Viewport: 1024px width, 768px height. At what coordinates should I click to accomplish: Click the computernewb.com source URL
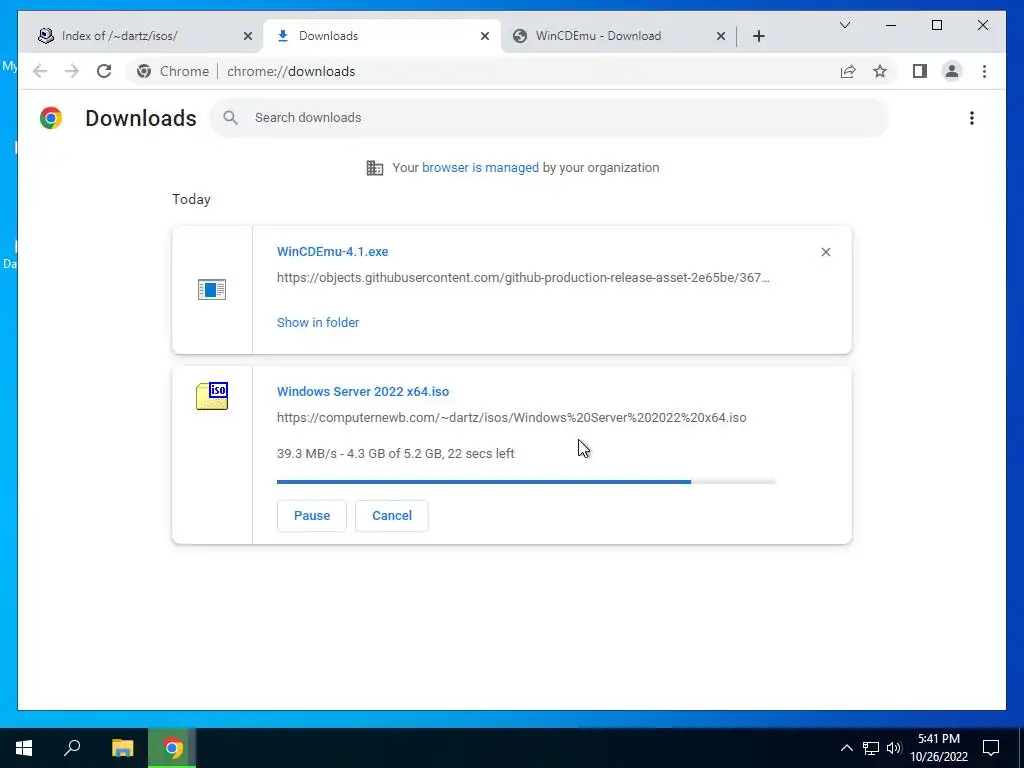[x=511, y=418]
